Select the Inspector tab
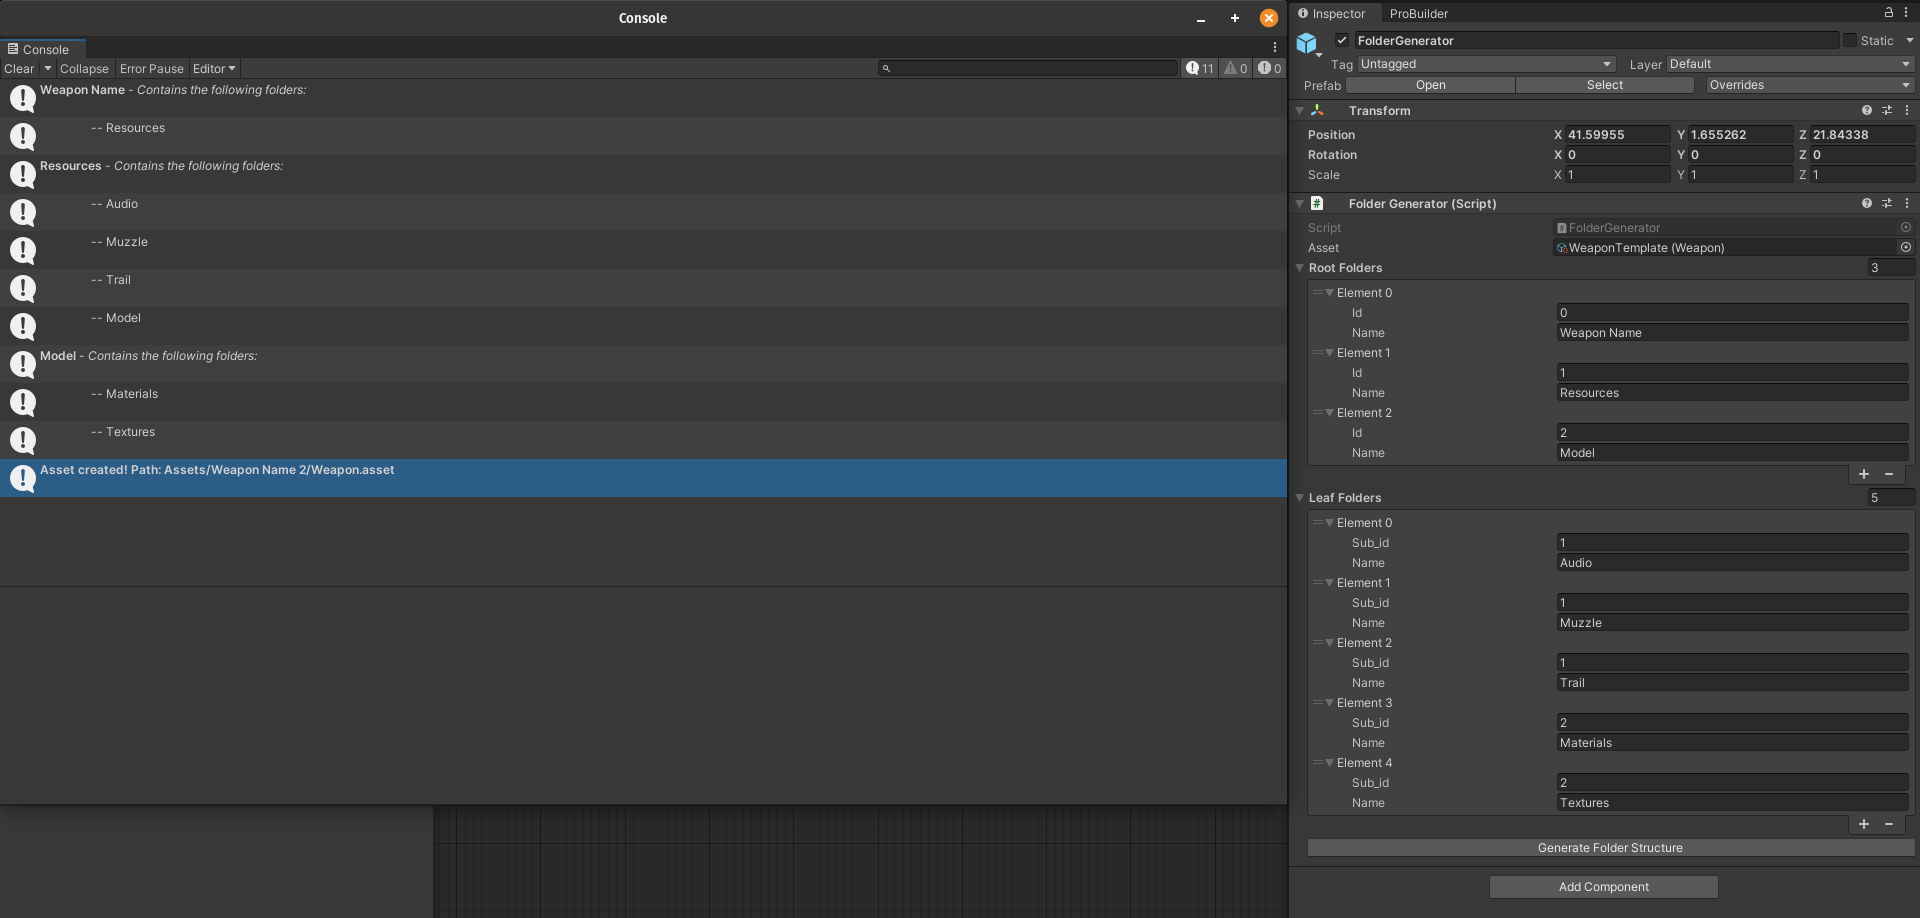1920x918 pixels. (x=1332, y=14)
